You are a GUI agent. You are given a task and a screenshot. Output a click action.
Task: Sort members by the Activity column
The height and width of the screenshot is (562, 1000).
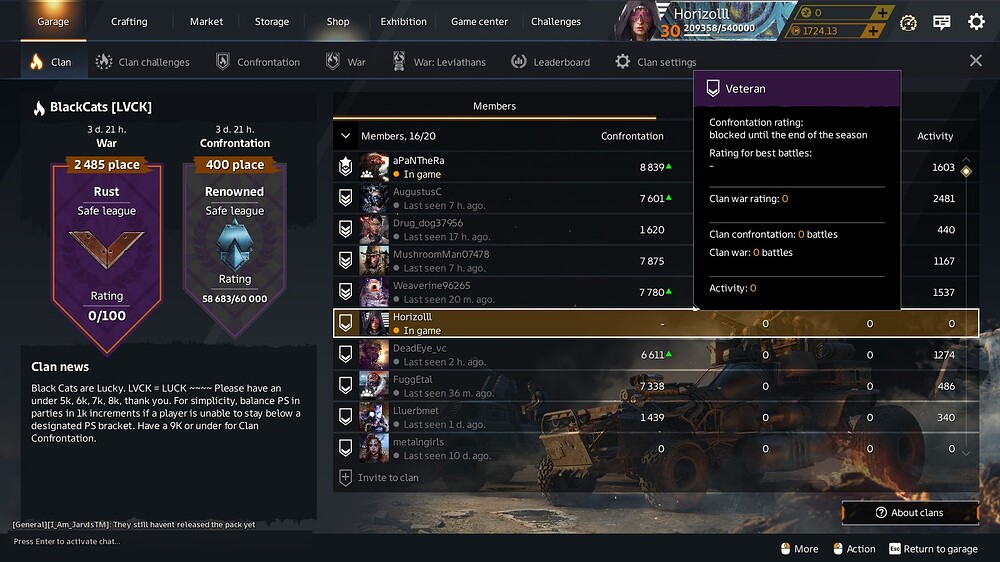tap(935, 136)
